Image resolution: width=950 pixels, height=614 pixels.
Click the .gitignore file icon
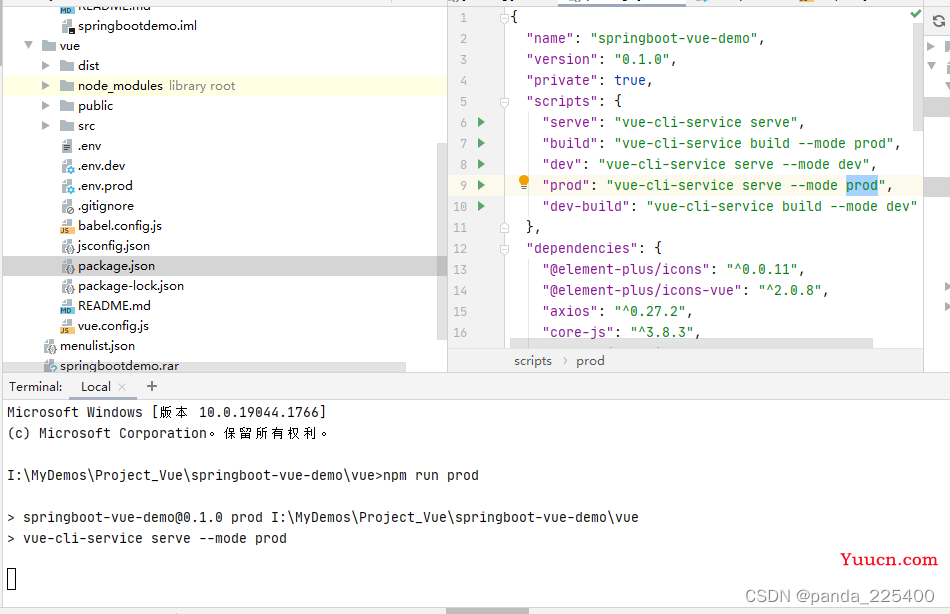67,206
